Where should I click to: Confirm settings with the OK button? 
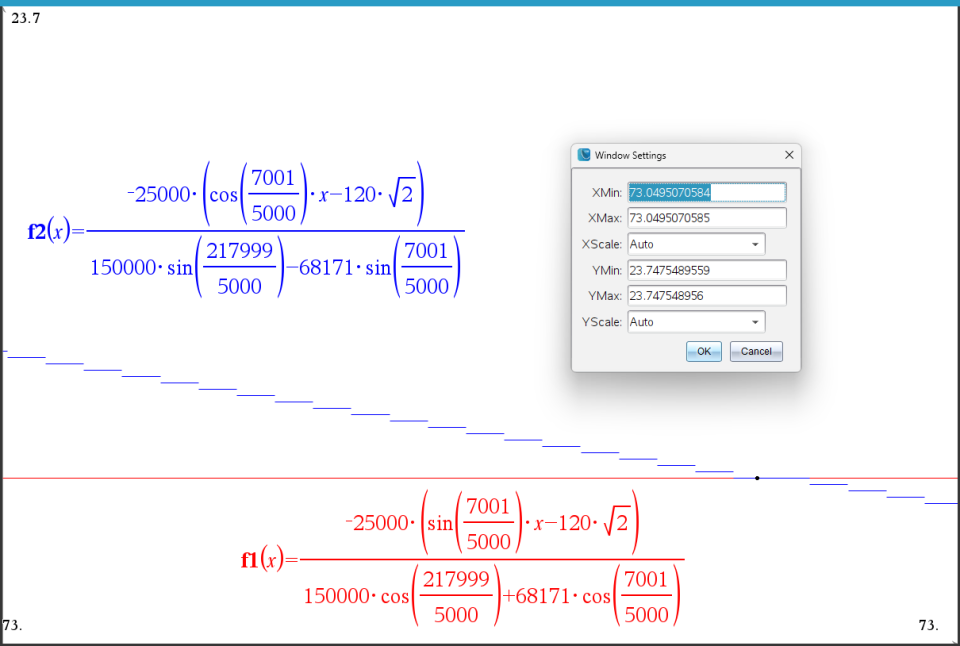(x=704, y=352)
